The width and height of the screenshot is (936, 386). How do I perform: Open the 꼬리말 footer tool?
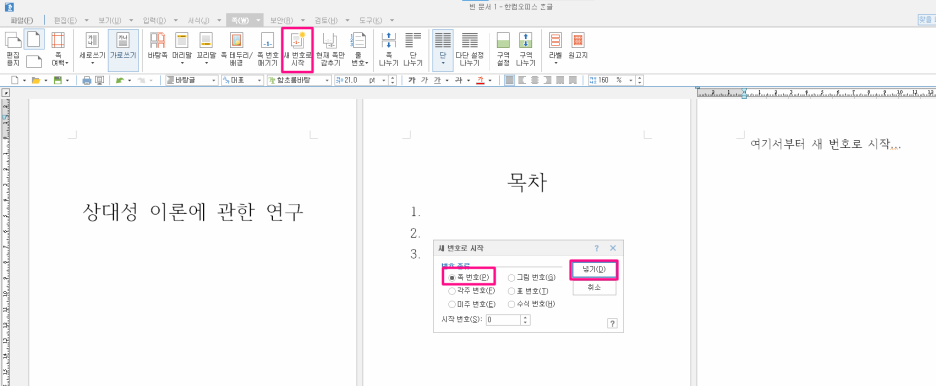pyautogui.click(x=206, y=49)
